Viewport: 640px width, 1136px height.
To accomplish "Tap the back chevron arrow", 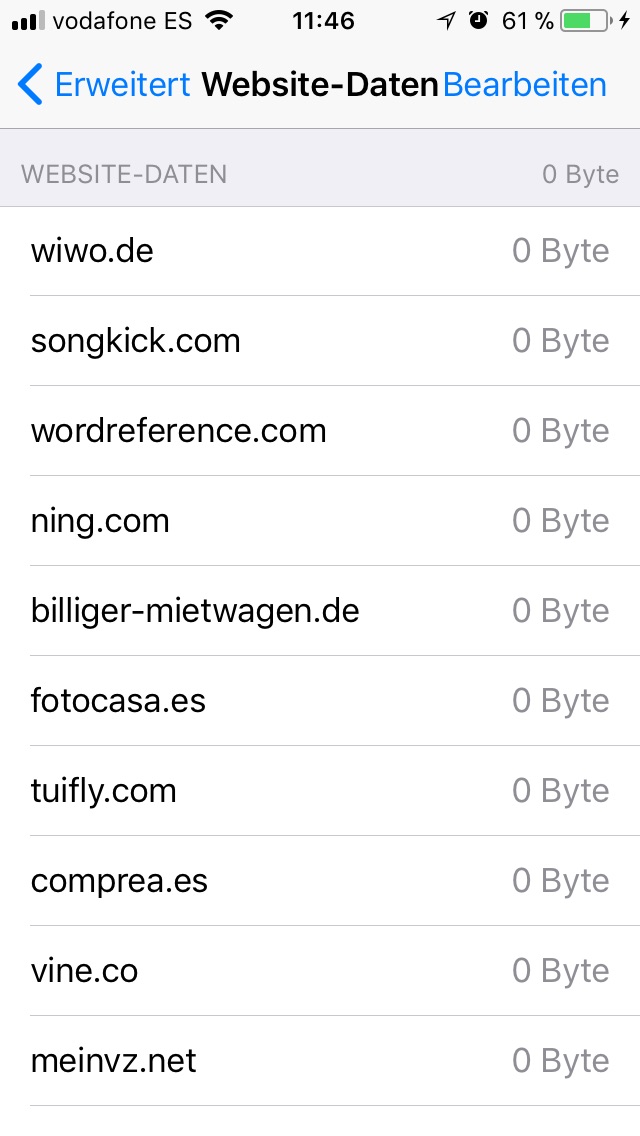I will [30, 85].
